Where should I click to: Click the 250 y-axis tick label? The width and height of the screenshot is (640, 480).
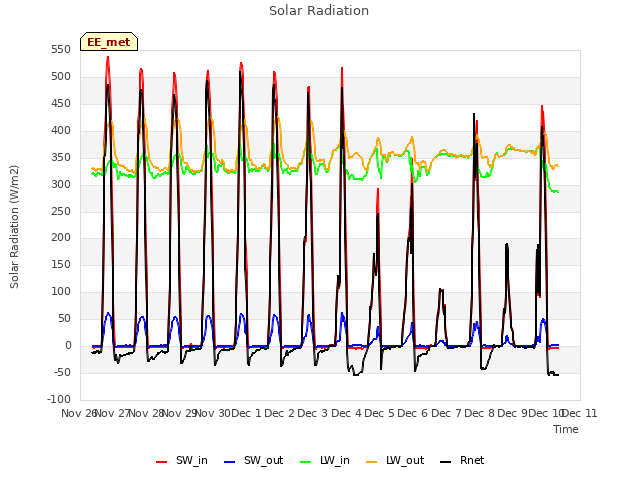tap(61, 211)
